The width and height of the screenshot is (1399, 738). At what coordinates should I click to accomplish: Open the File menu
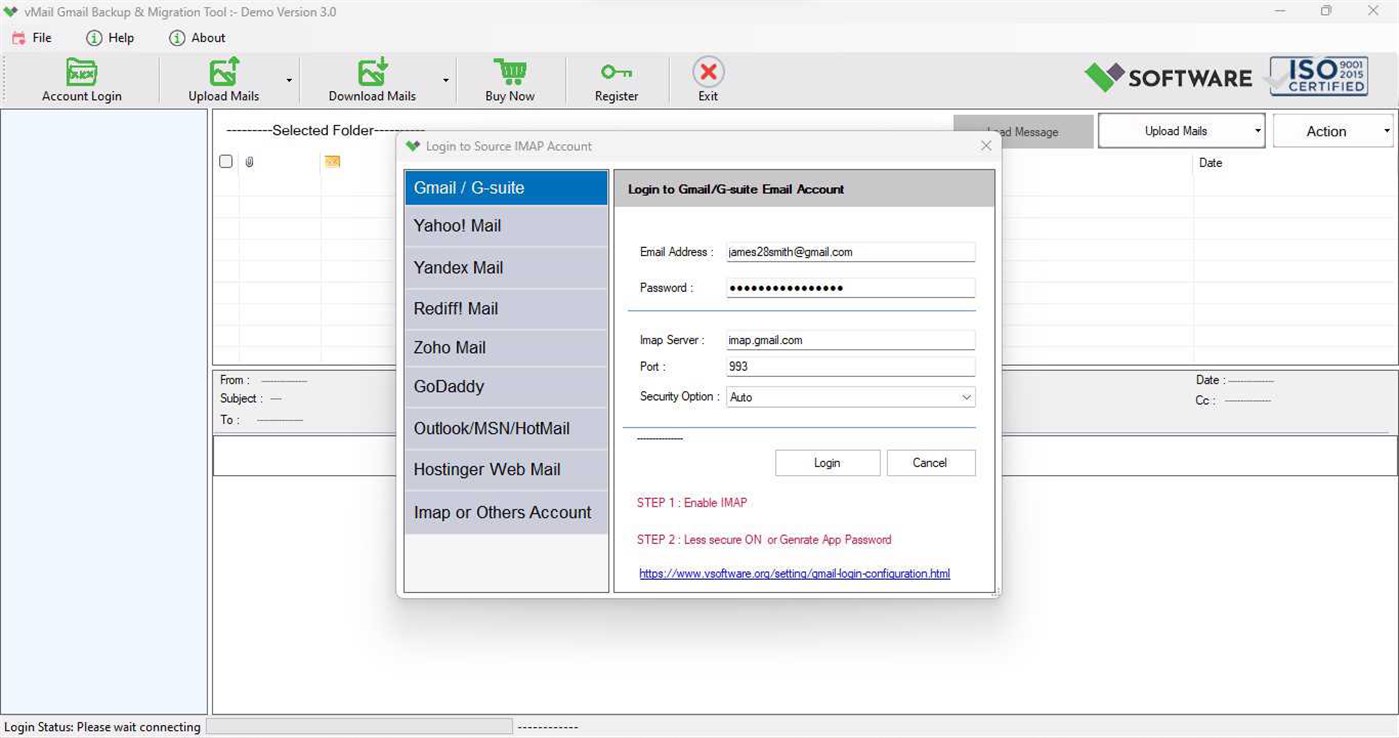click(42, 38)
